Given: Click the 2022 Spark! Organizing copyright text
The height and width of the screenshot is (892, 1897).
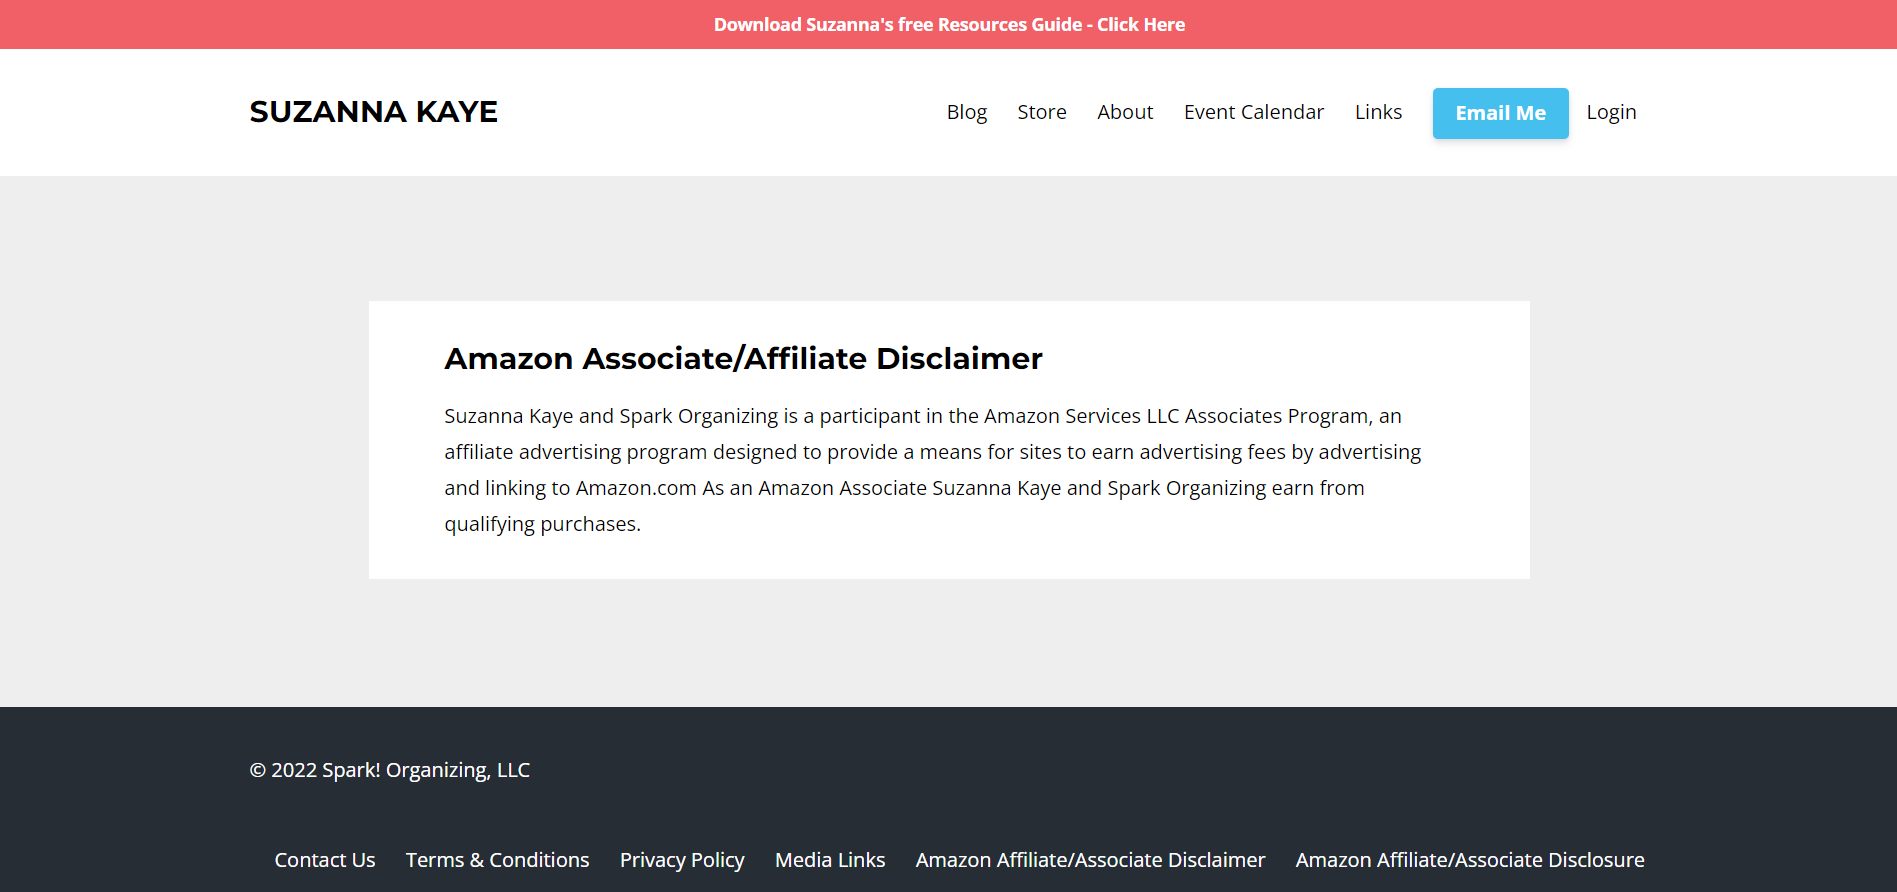Looking at the screenshot, I should pyautogui.click(x=389, y=770).
